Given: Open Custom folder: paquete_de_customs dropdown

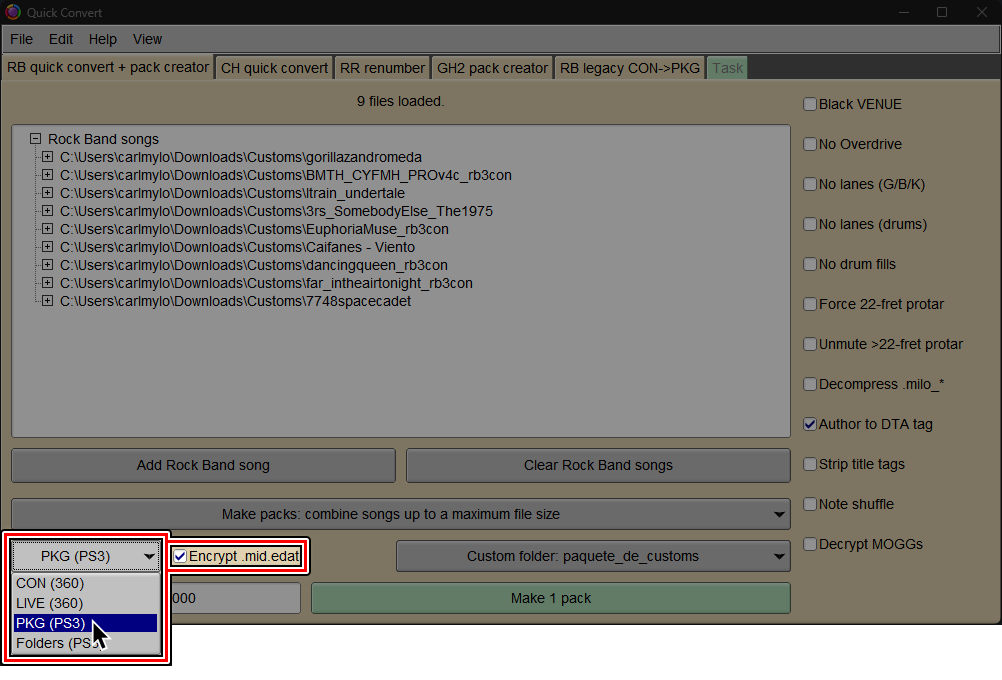Looking at the screenshot, I should pyautogui.click(x=593, y=556).
